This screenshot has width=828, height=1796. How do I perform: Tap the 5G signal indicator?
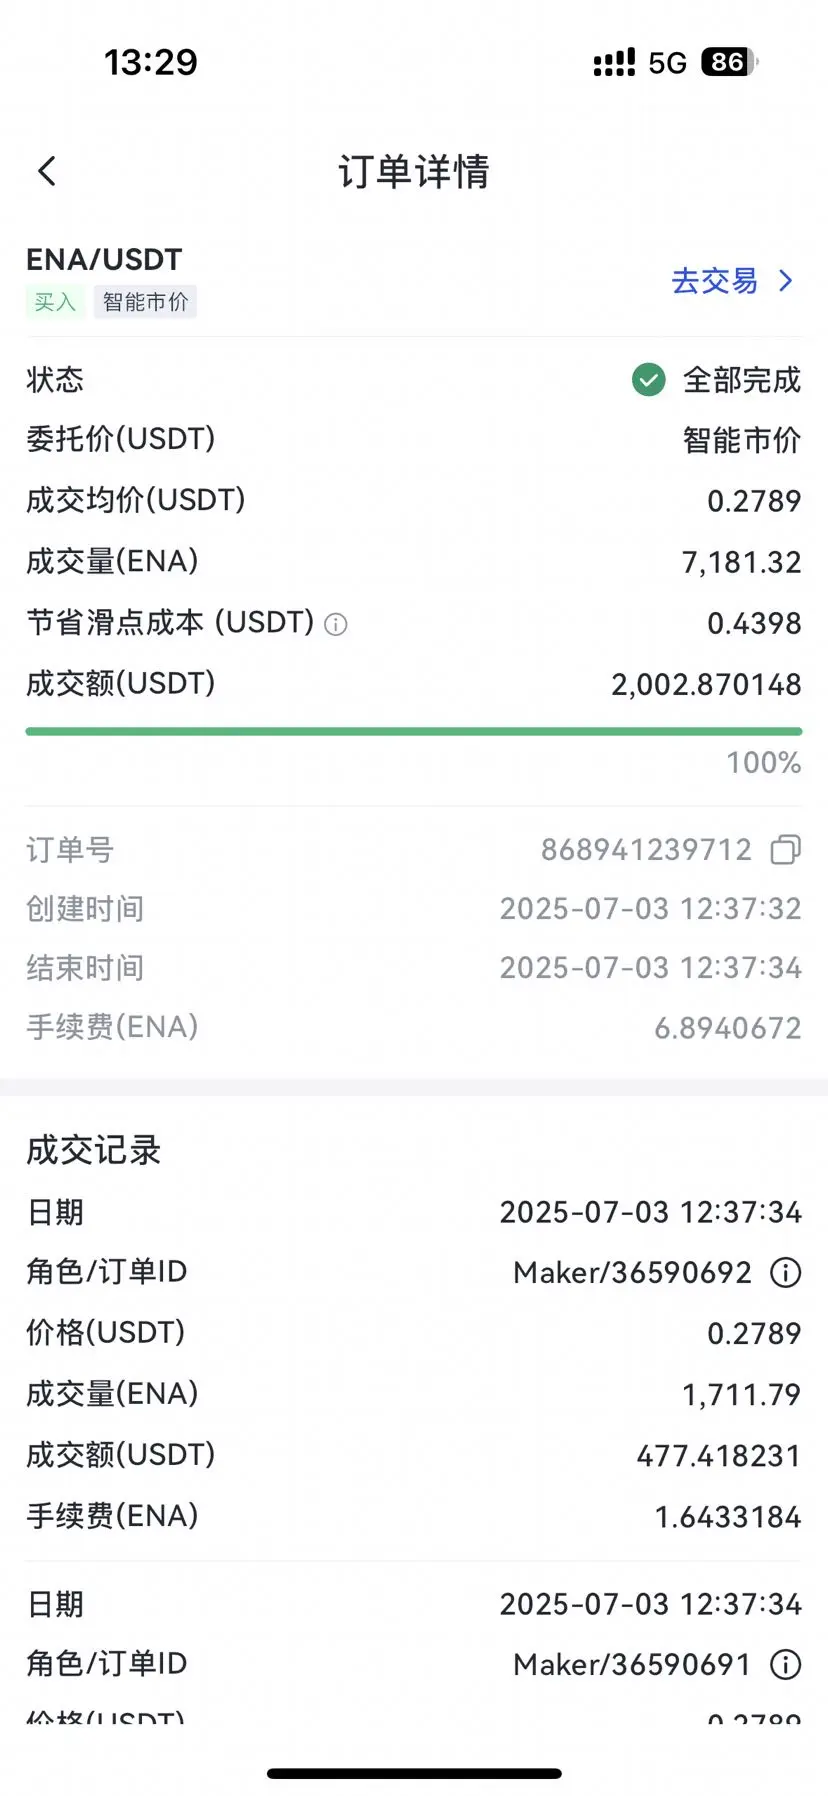coord(667,63)
